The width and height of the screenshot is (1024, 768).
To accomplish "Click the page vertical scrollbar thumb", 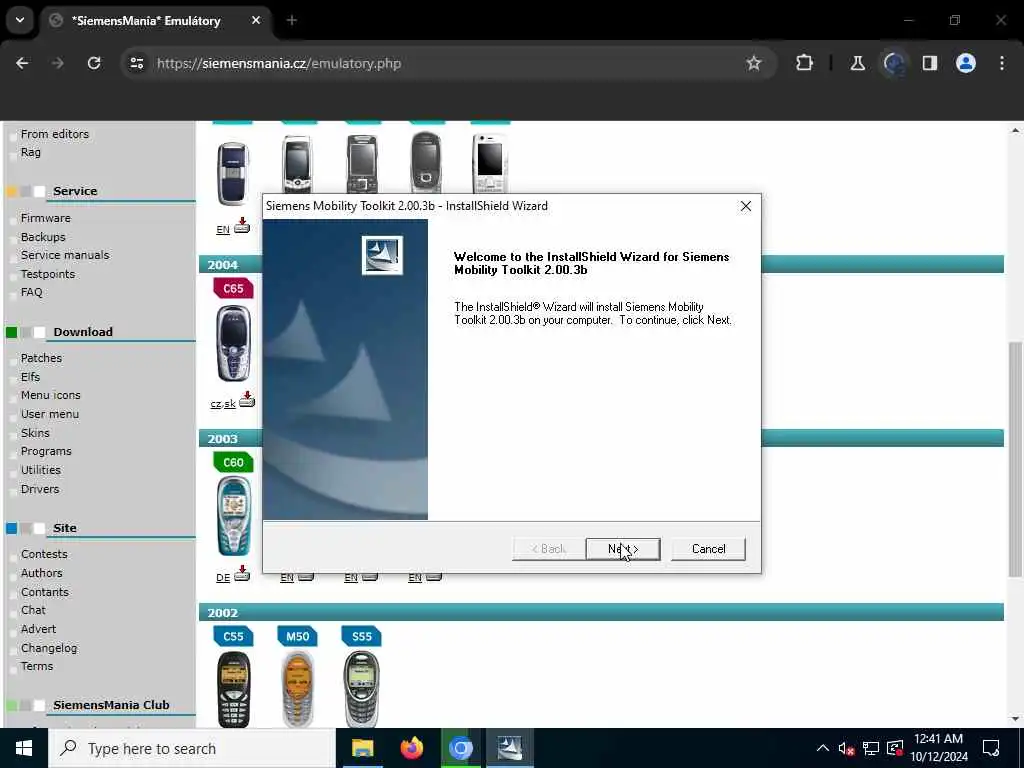I will [1014, 459].
